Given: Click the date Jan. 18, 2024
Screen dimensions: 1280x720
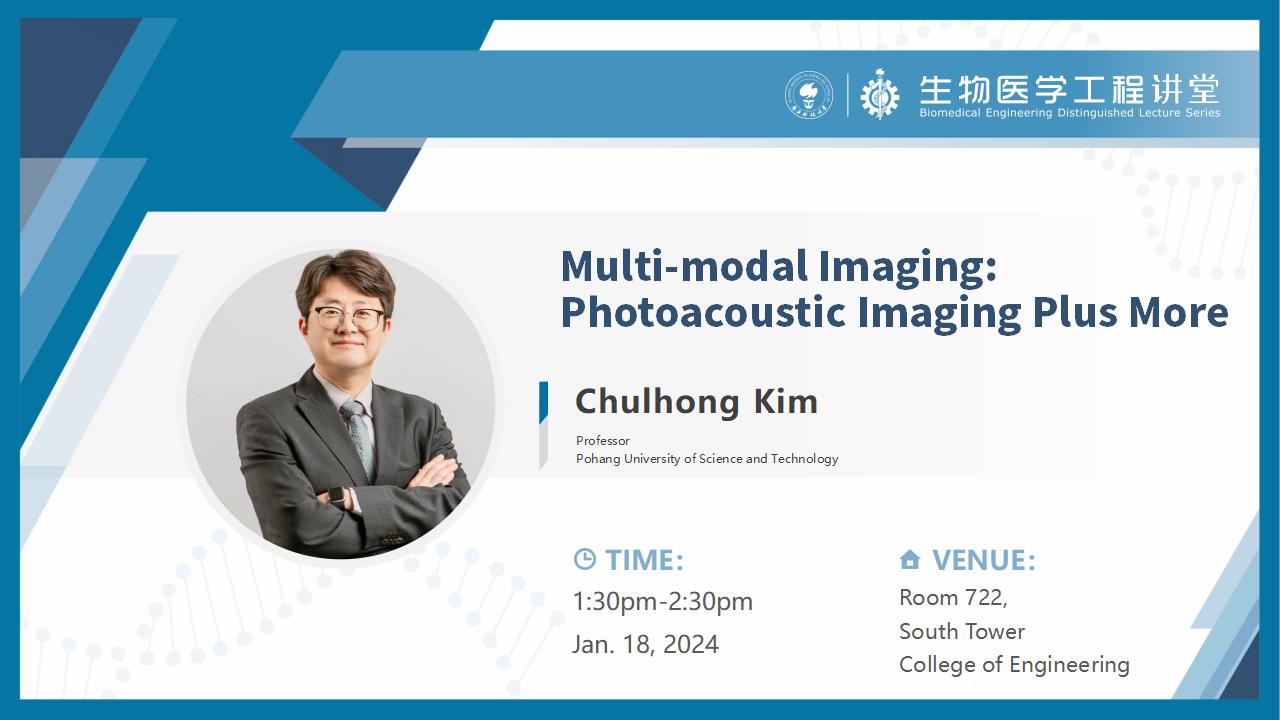Looking at the screenshot, I should 645,645.
